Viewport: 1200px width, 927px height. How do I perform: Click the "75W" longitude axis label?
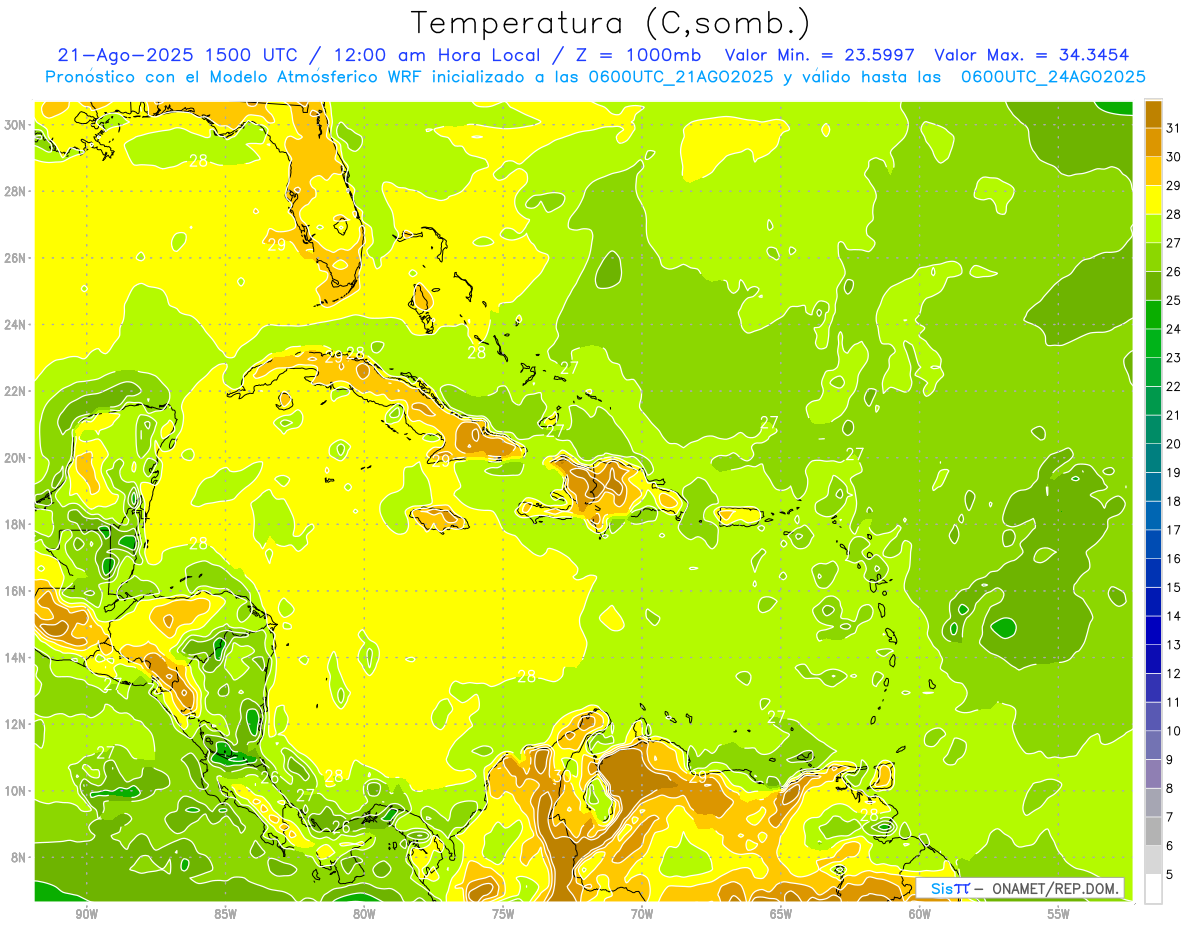click(x=503, y=914)
